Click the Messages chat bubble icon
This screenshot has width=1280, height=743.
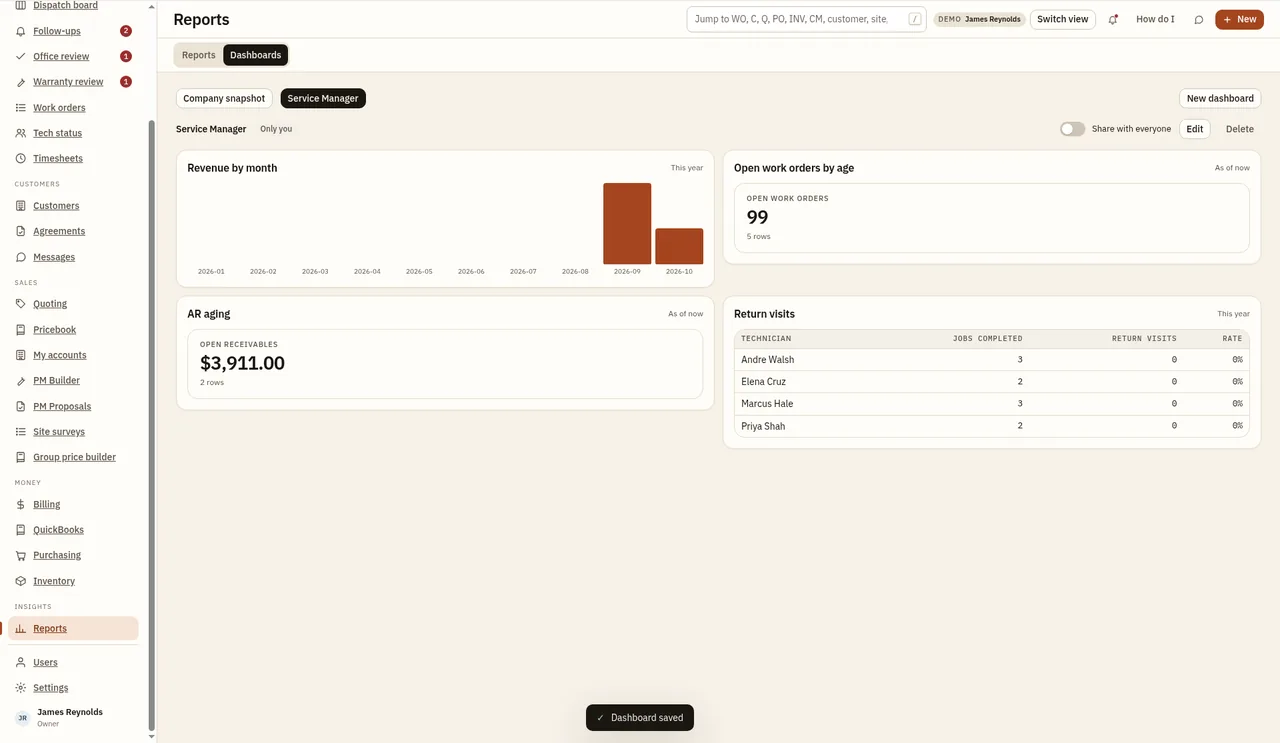coord(21,257)
